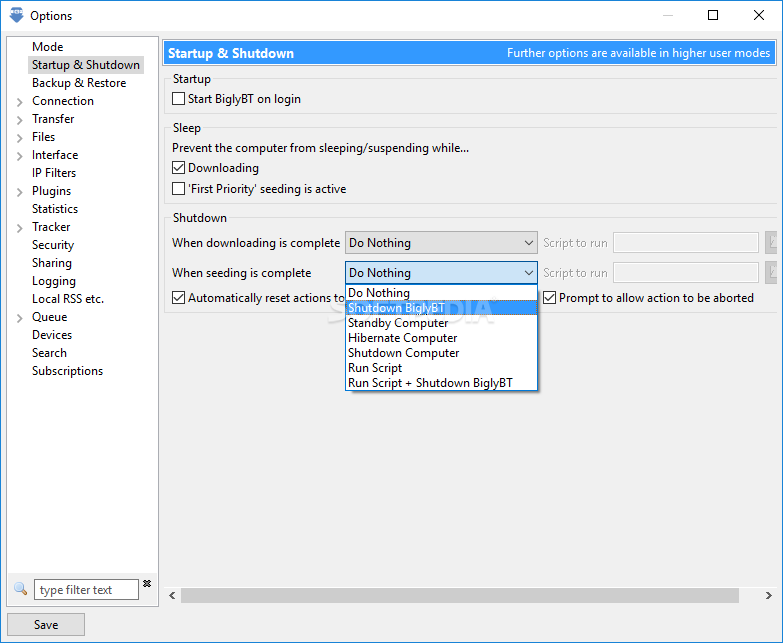The height and width of the screenshot is (643, 783).
Task: Enable Start BiglyBT on login checkbox
Action: click(178, 99)
